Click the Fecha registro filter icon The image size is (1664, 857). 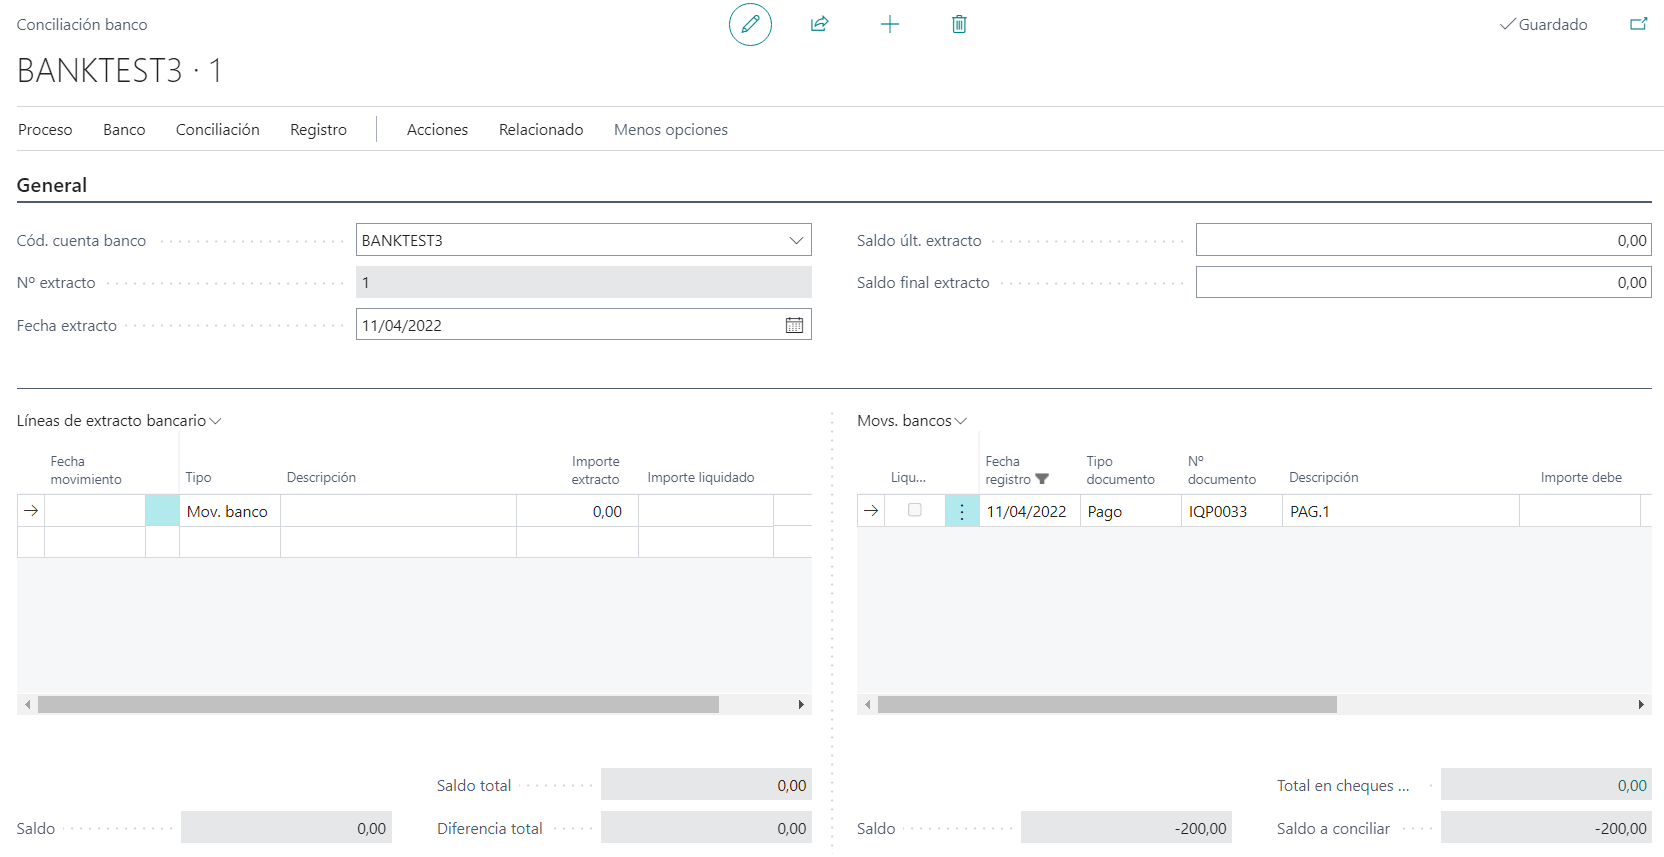click(1042, 479)
